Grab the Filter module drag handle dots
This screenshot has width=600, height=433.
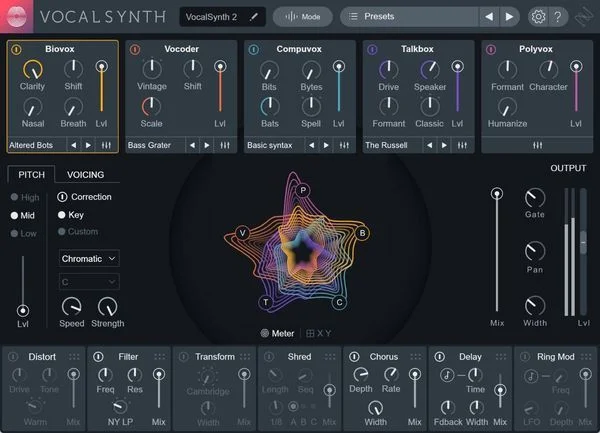pyautogui.click(x=160, y=357)
